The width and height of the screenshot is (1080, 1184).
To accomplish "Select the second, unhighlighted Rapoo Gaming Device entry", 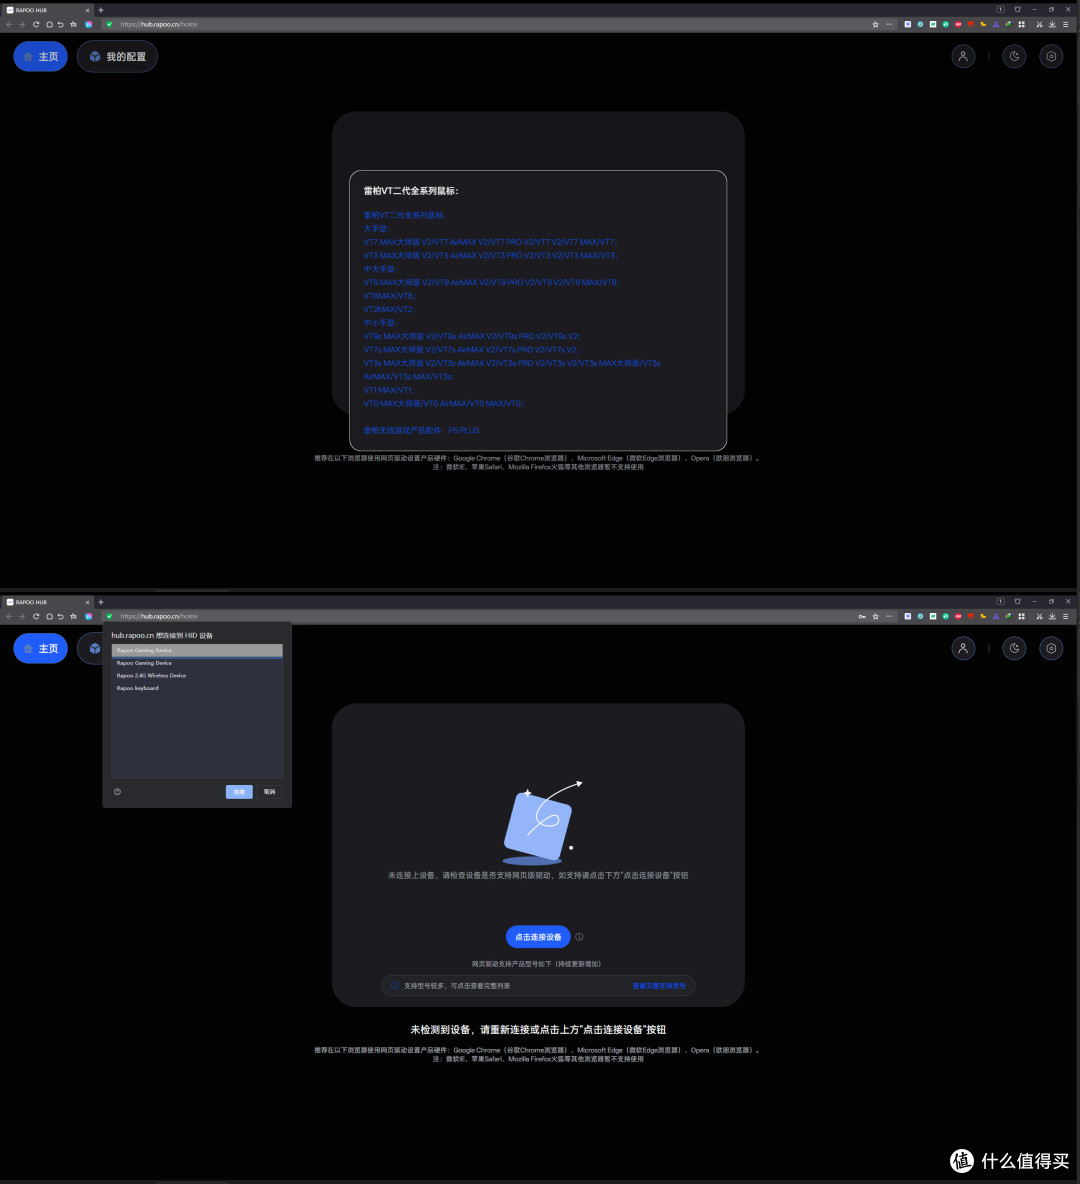I will click(x=197, y=663).
